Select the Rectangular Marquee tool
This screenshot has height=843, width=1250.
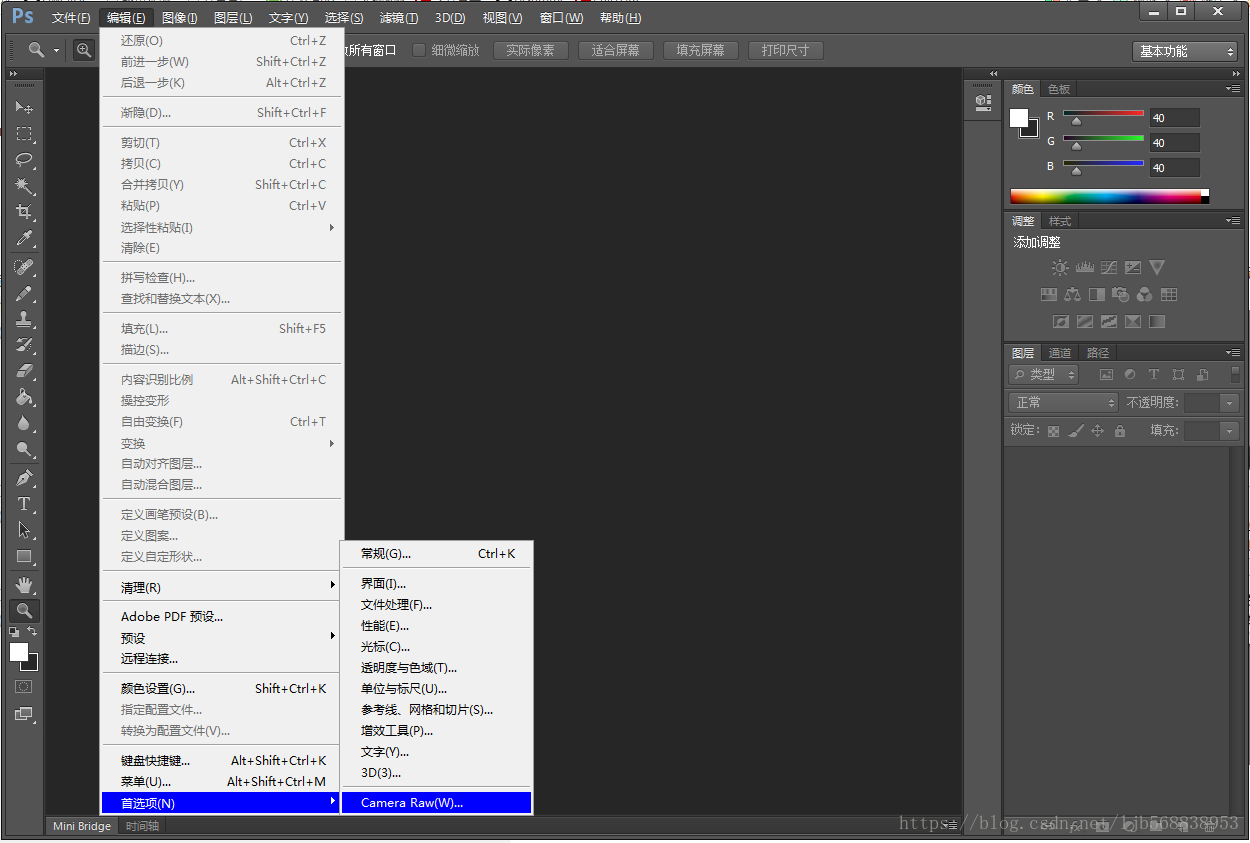(24, 134)
